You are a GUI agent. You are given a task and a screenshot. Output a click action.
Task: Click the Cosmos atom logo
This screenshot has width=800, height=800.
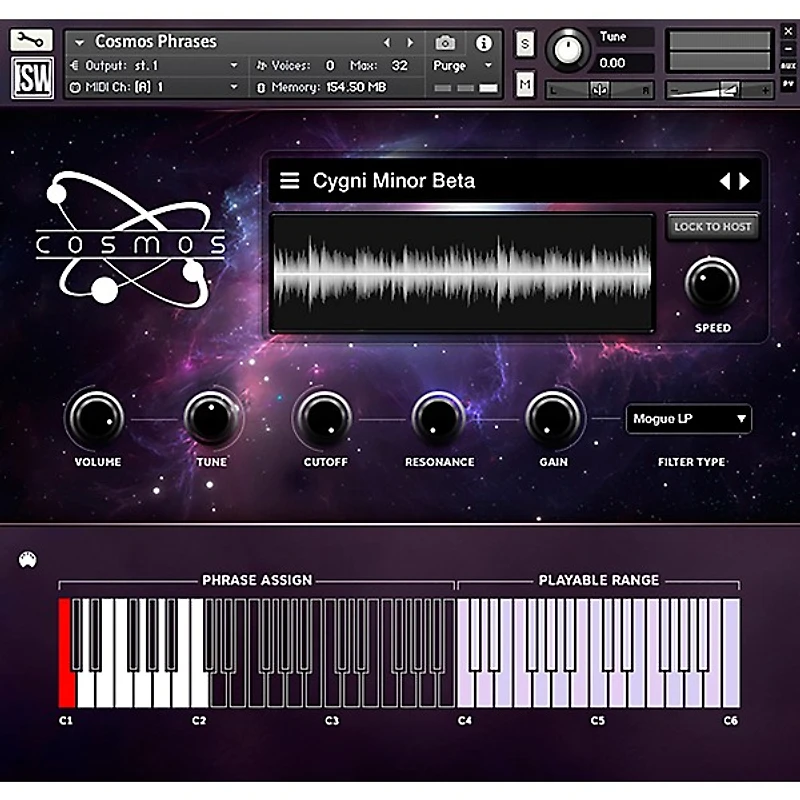130,239
